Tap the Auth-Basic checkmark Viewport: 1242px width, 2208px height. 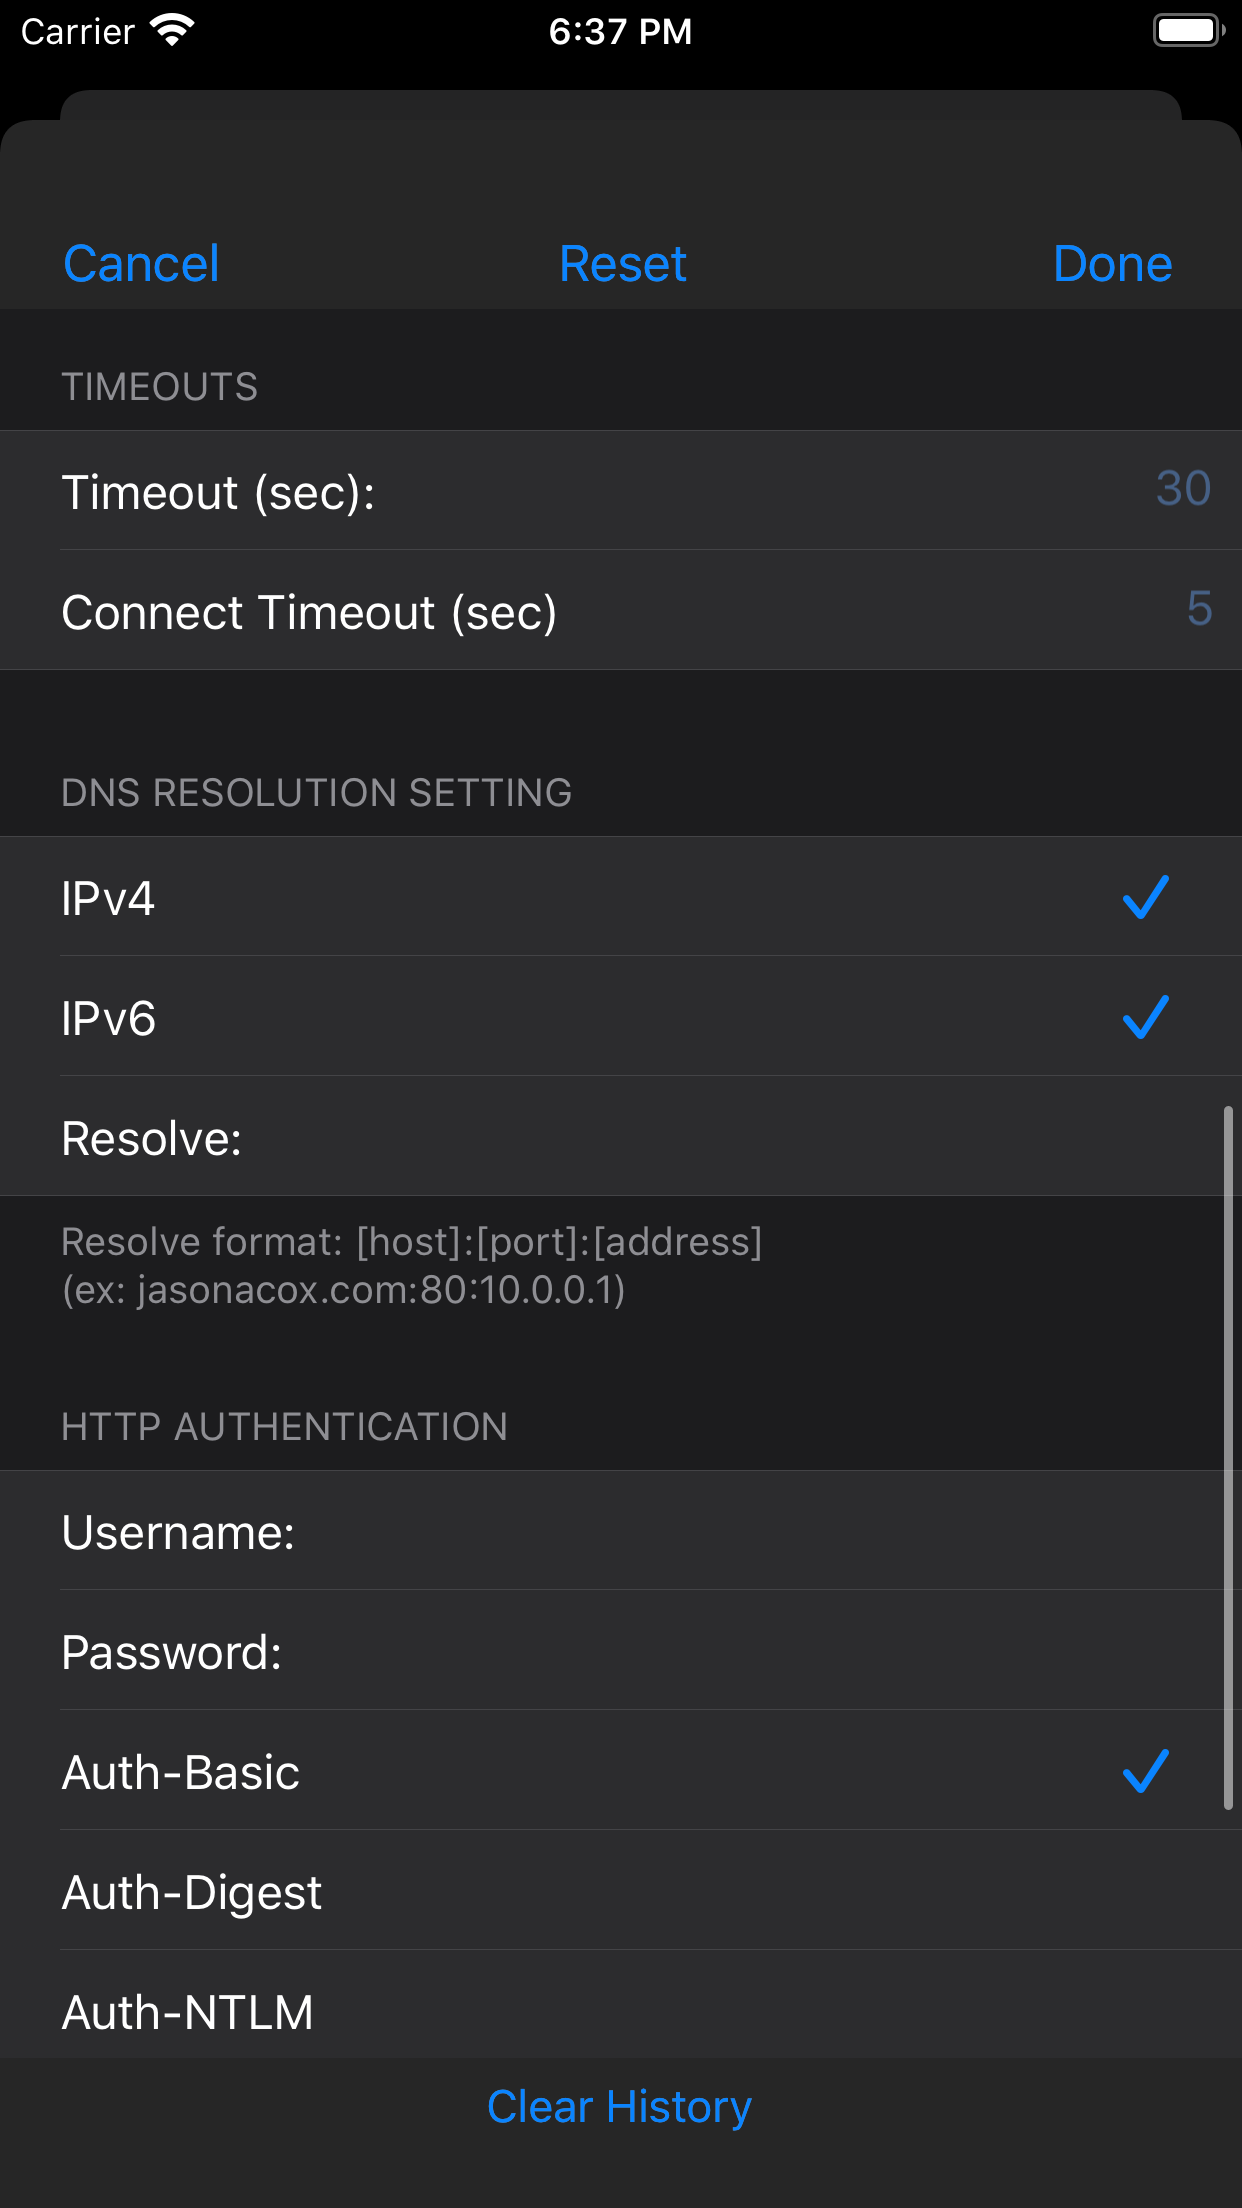1146,1772
